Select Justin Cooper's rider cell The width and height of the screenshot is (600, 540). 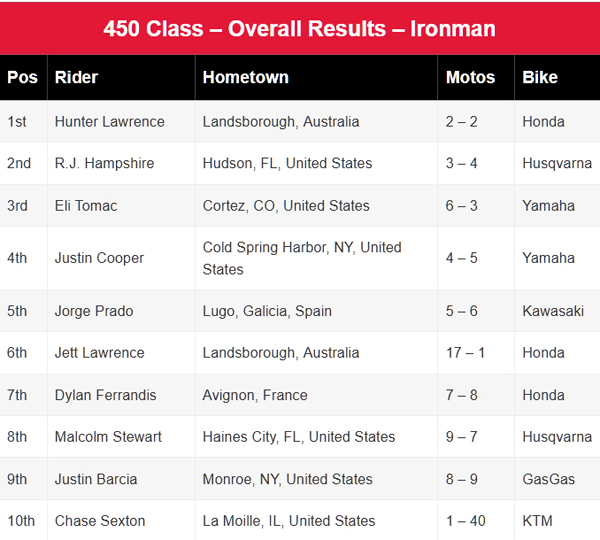pos(99,258)
